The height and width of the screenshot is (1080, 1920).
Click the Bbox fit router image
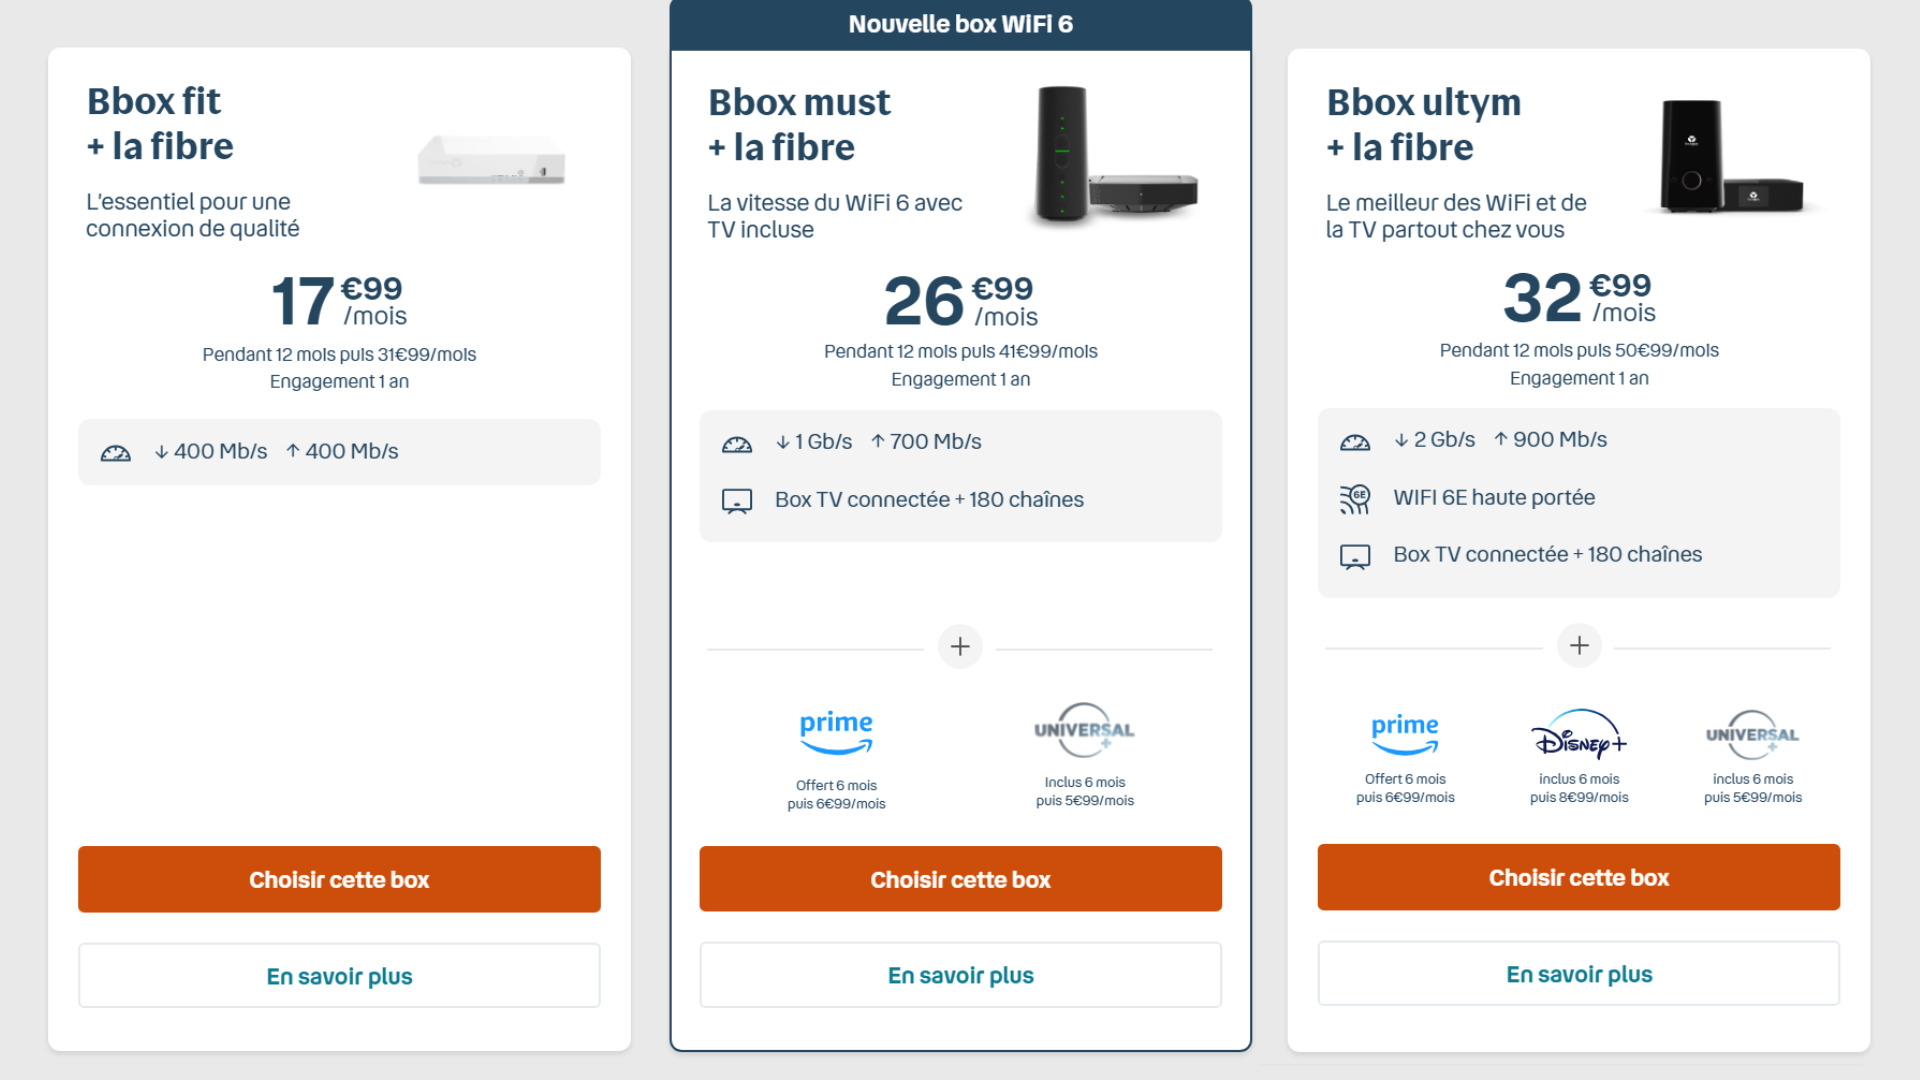pos(491,160)
